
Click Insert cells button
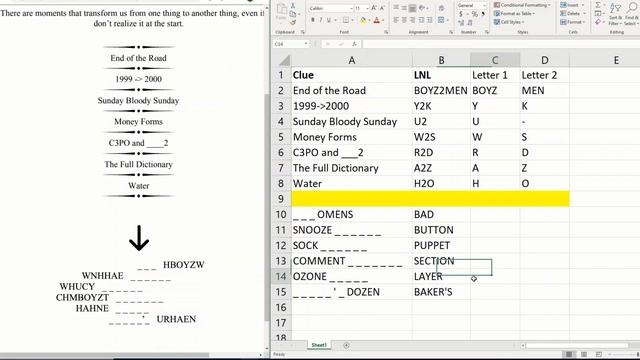(571, 5)
